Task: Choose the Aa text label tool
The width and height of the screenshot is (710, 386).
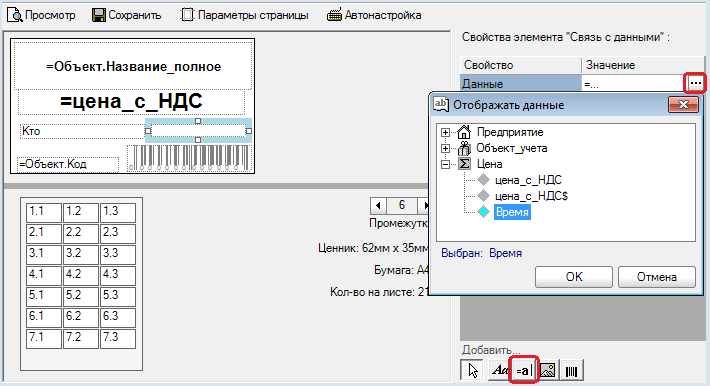Action: click(x=499, y=370)
